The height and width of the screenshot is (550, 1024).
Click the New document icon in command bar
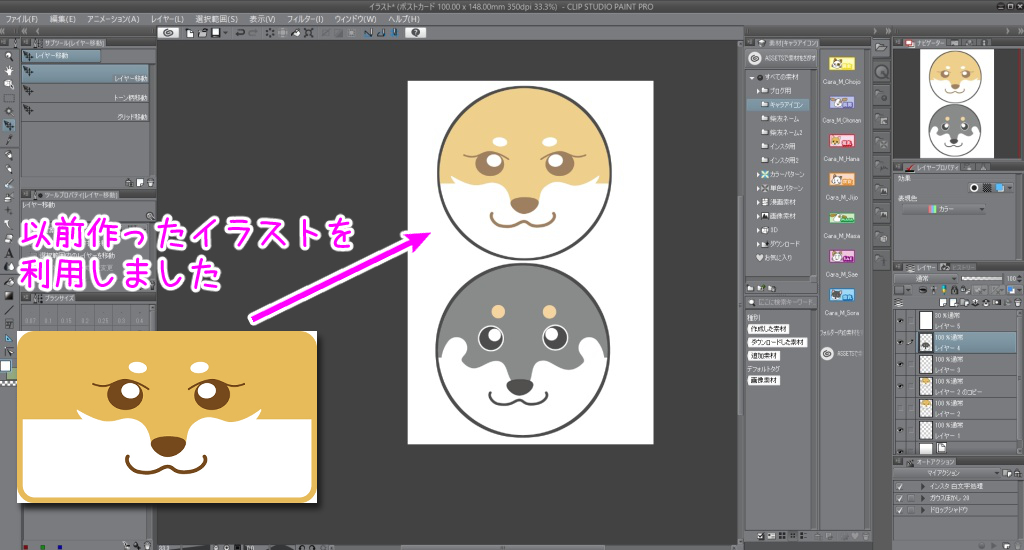pos(189,33)
